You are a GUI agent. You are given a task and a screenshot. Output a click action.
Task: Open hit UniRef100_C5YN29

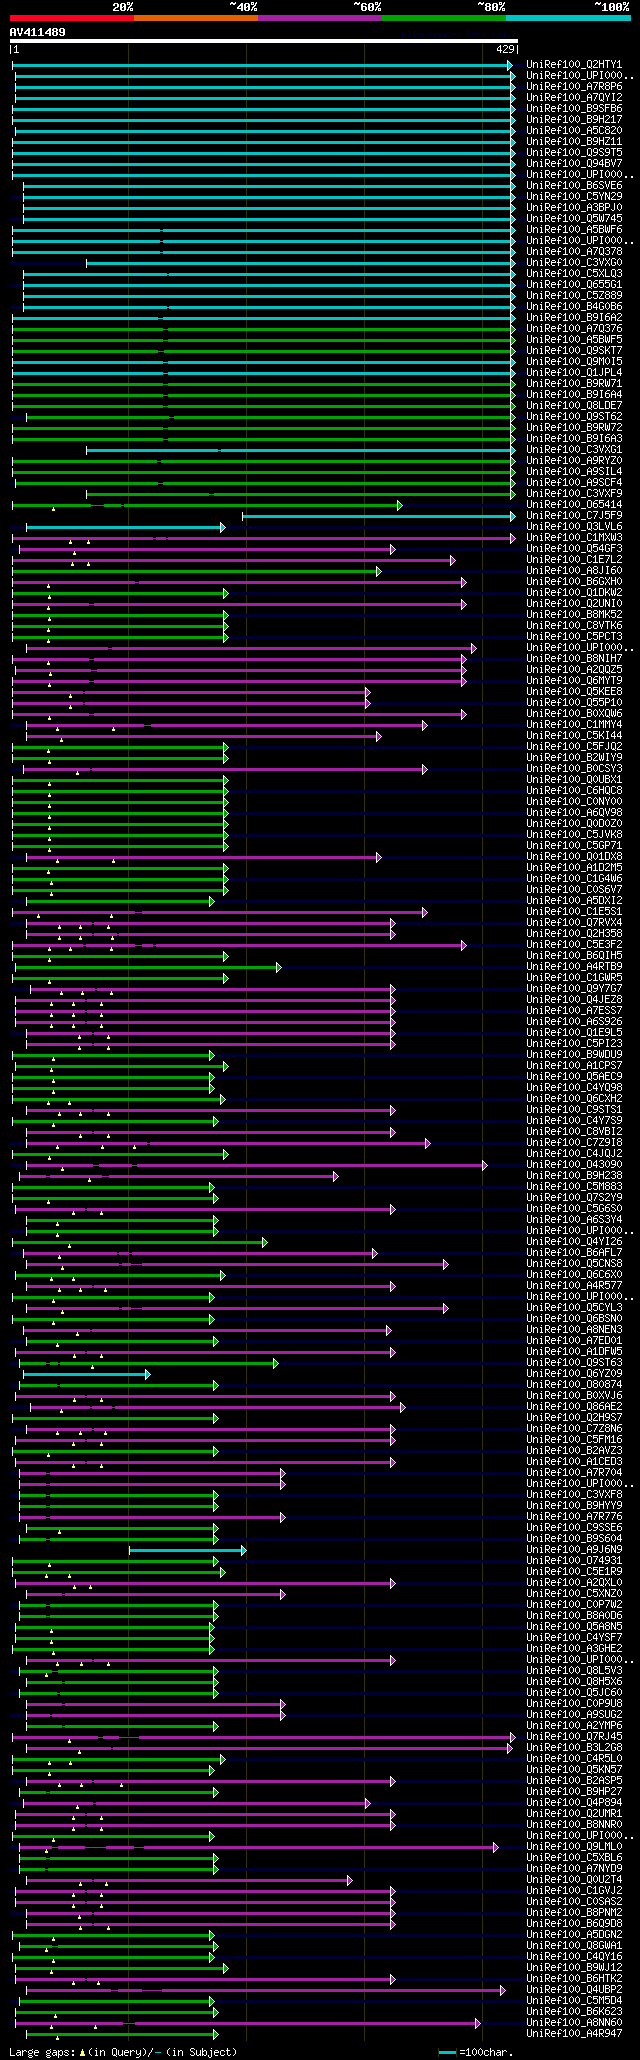pyautogui.click(x=574, y=197)
